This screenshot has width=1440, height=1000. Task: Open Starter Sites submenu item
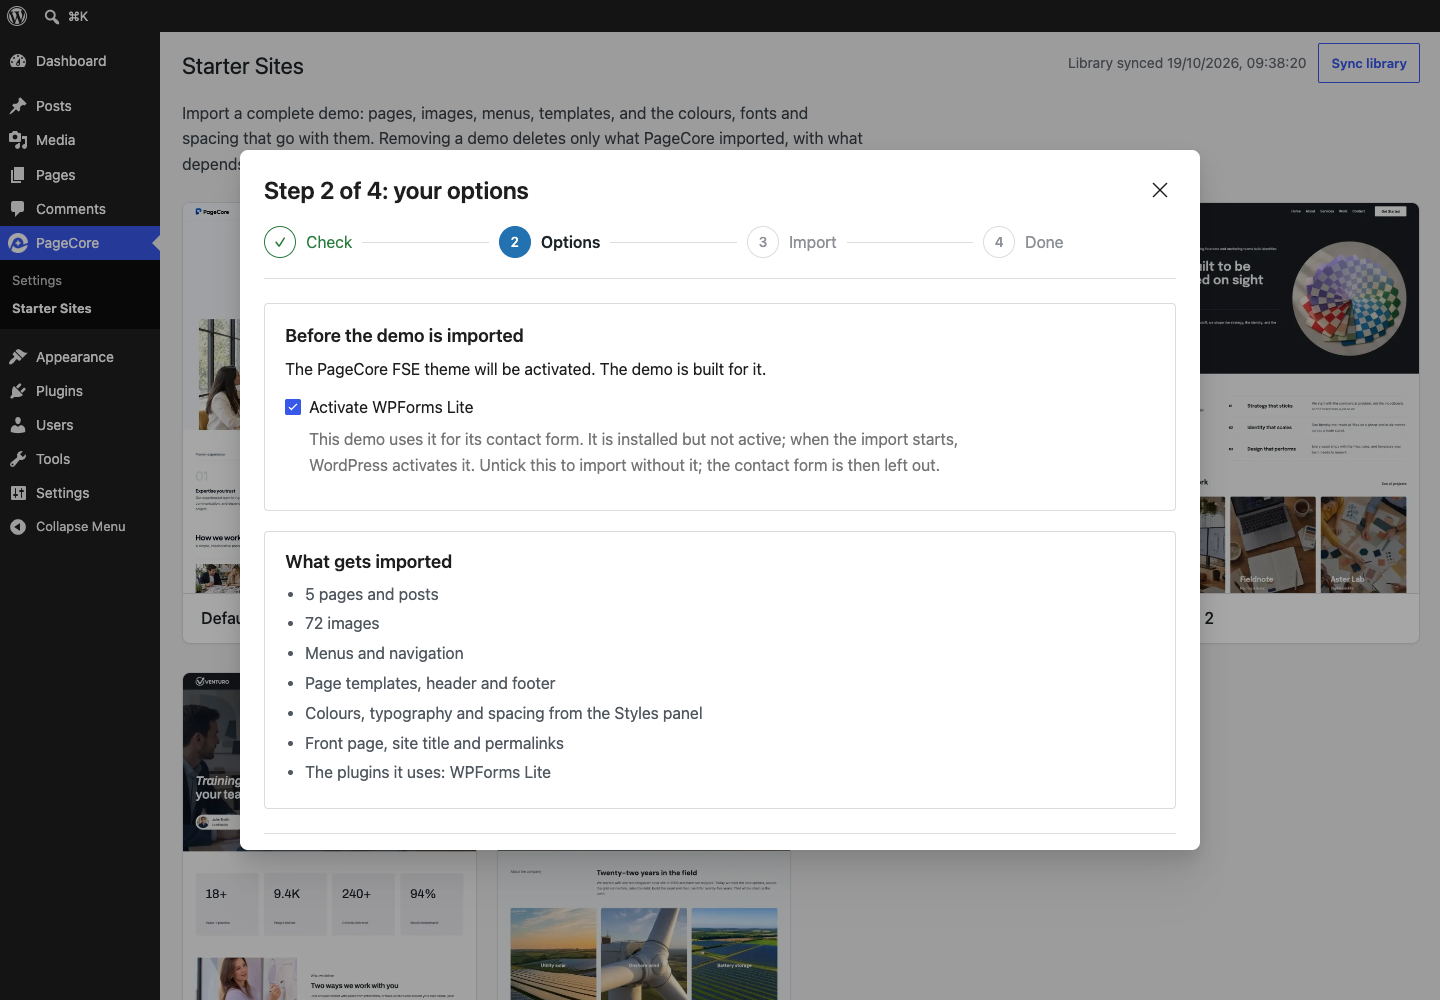[x=52, y=309]
